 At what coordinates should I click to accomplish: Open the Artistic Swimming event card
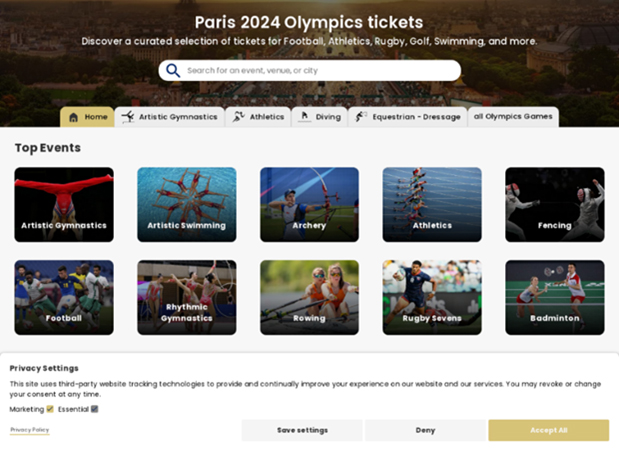(187, 205)
